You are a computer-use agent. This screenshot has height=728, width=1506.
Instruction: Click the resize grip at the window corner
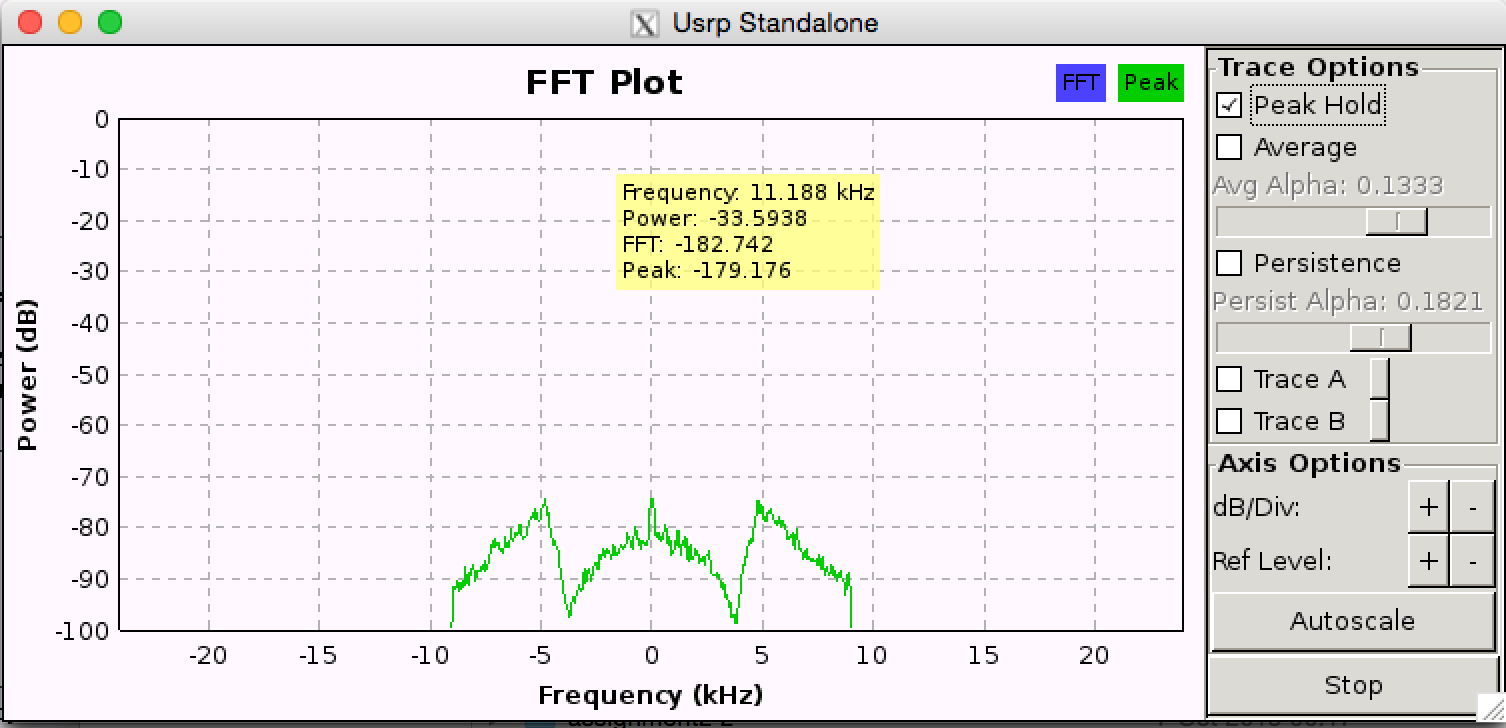(x=1490, y=708)
